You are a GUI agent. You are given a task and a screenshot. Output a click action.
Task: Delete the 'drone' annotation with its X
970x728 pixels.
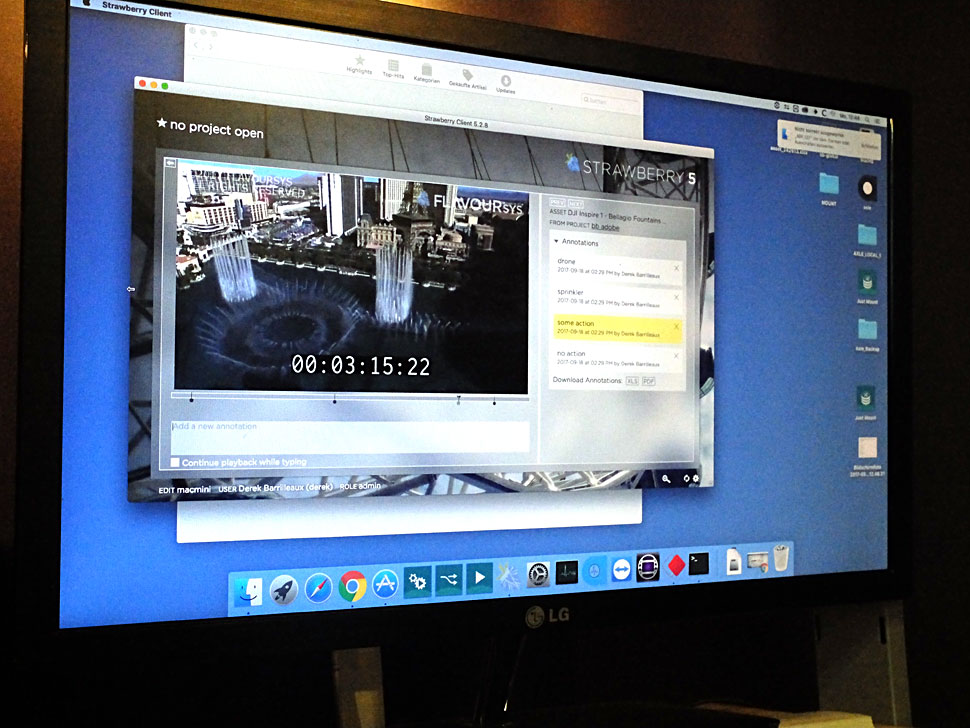tap(676, 268)
